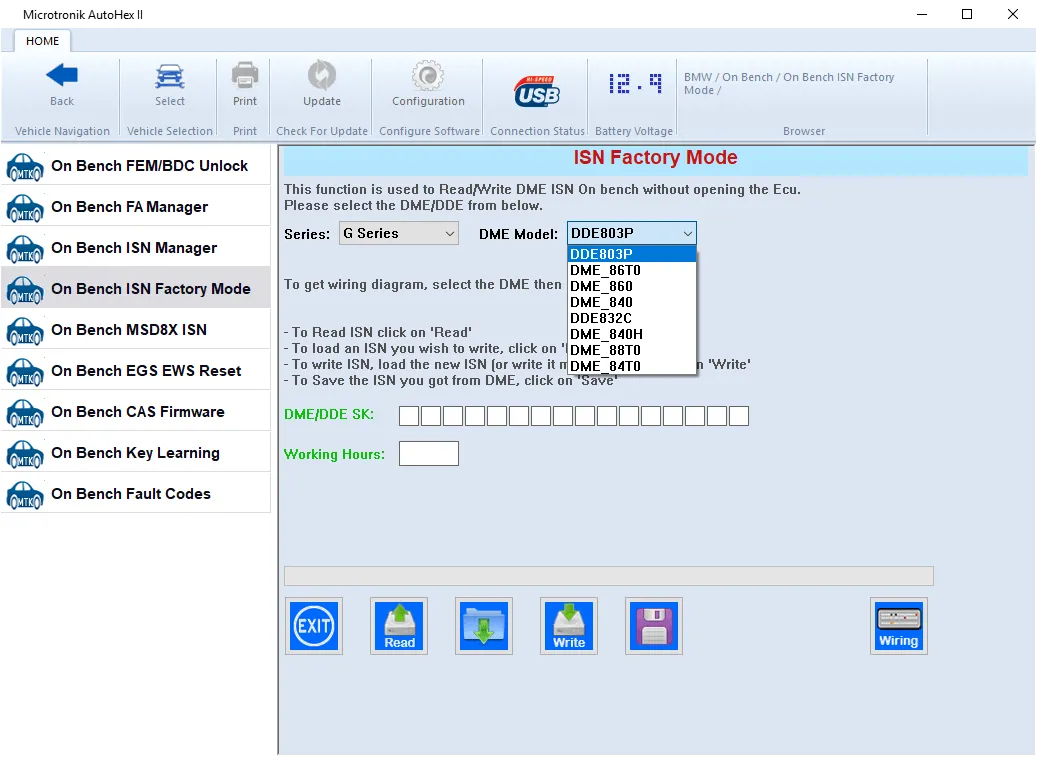Choose DME_860 from the list
This screenshot has height=757, width=1037.
pos(632,286)
